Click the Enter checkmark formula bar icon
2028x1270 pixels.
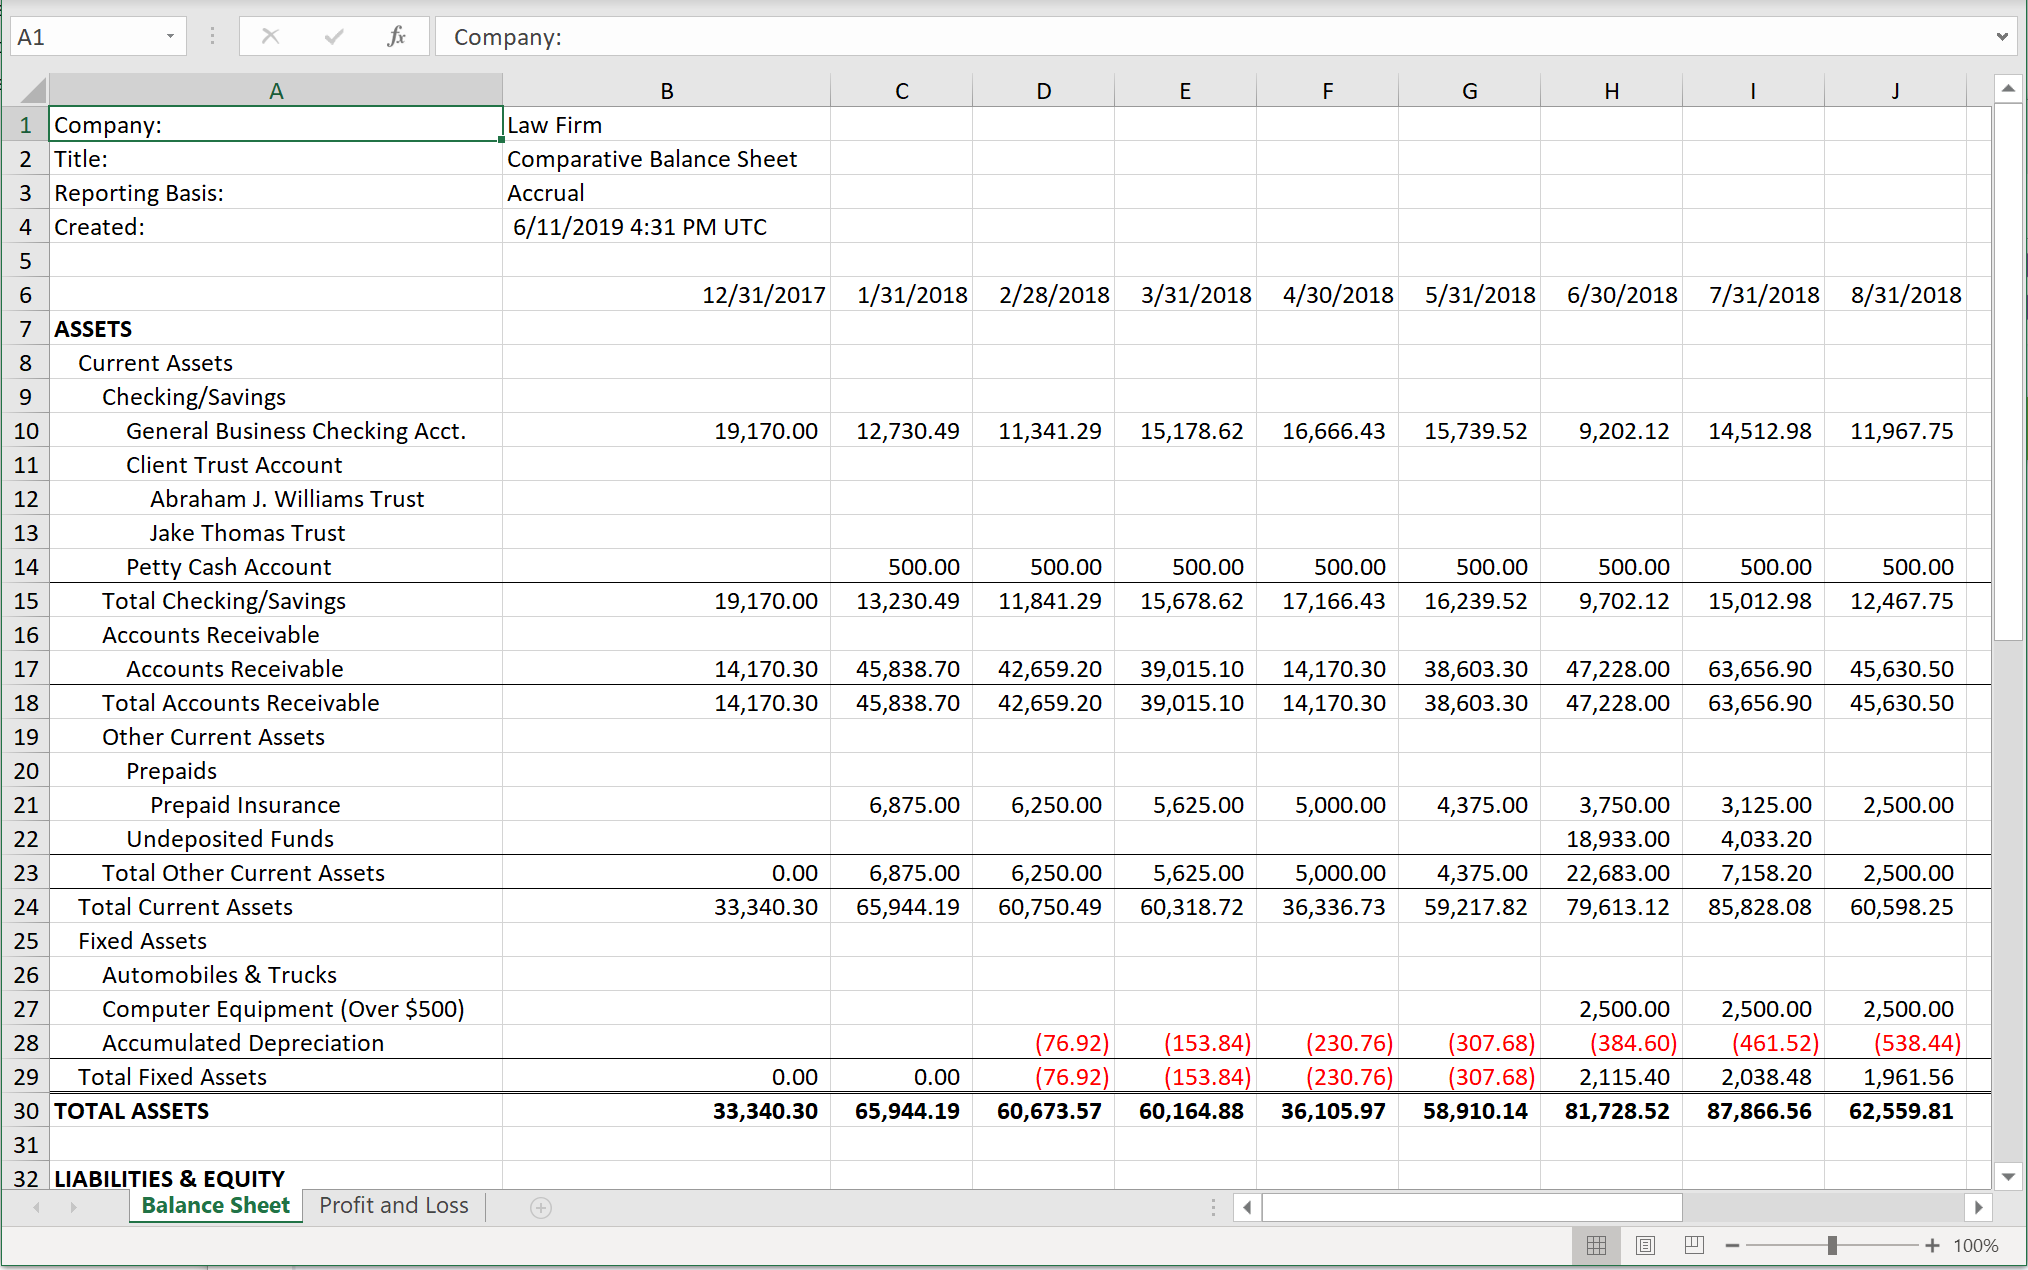pyautogui.click(x=334, y=37)
